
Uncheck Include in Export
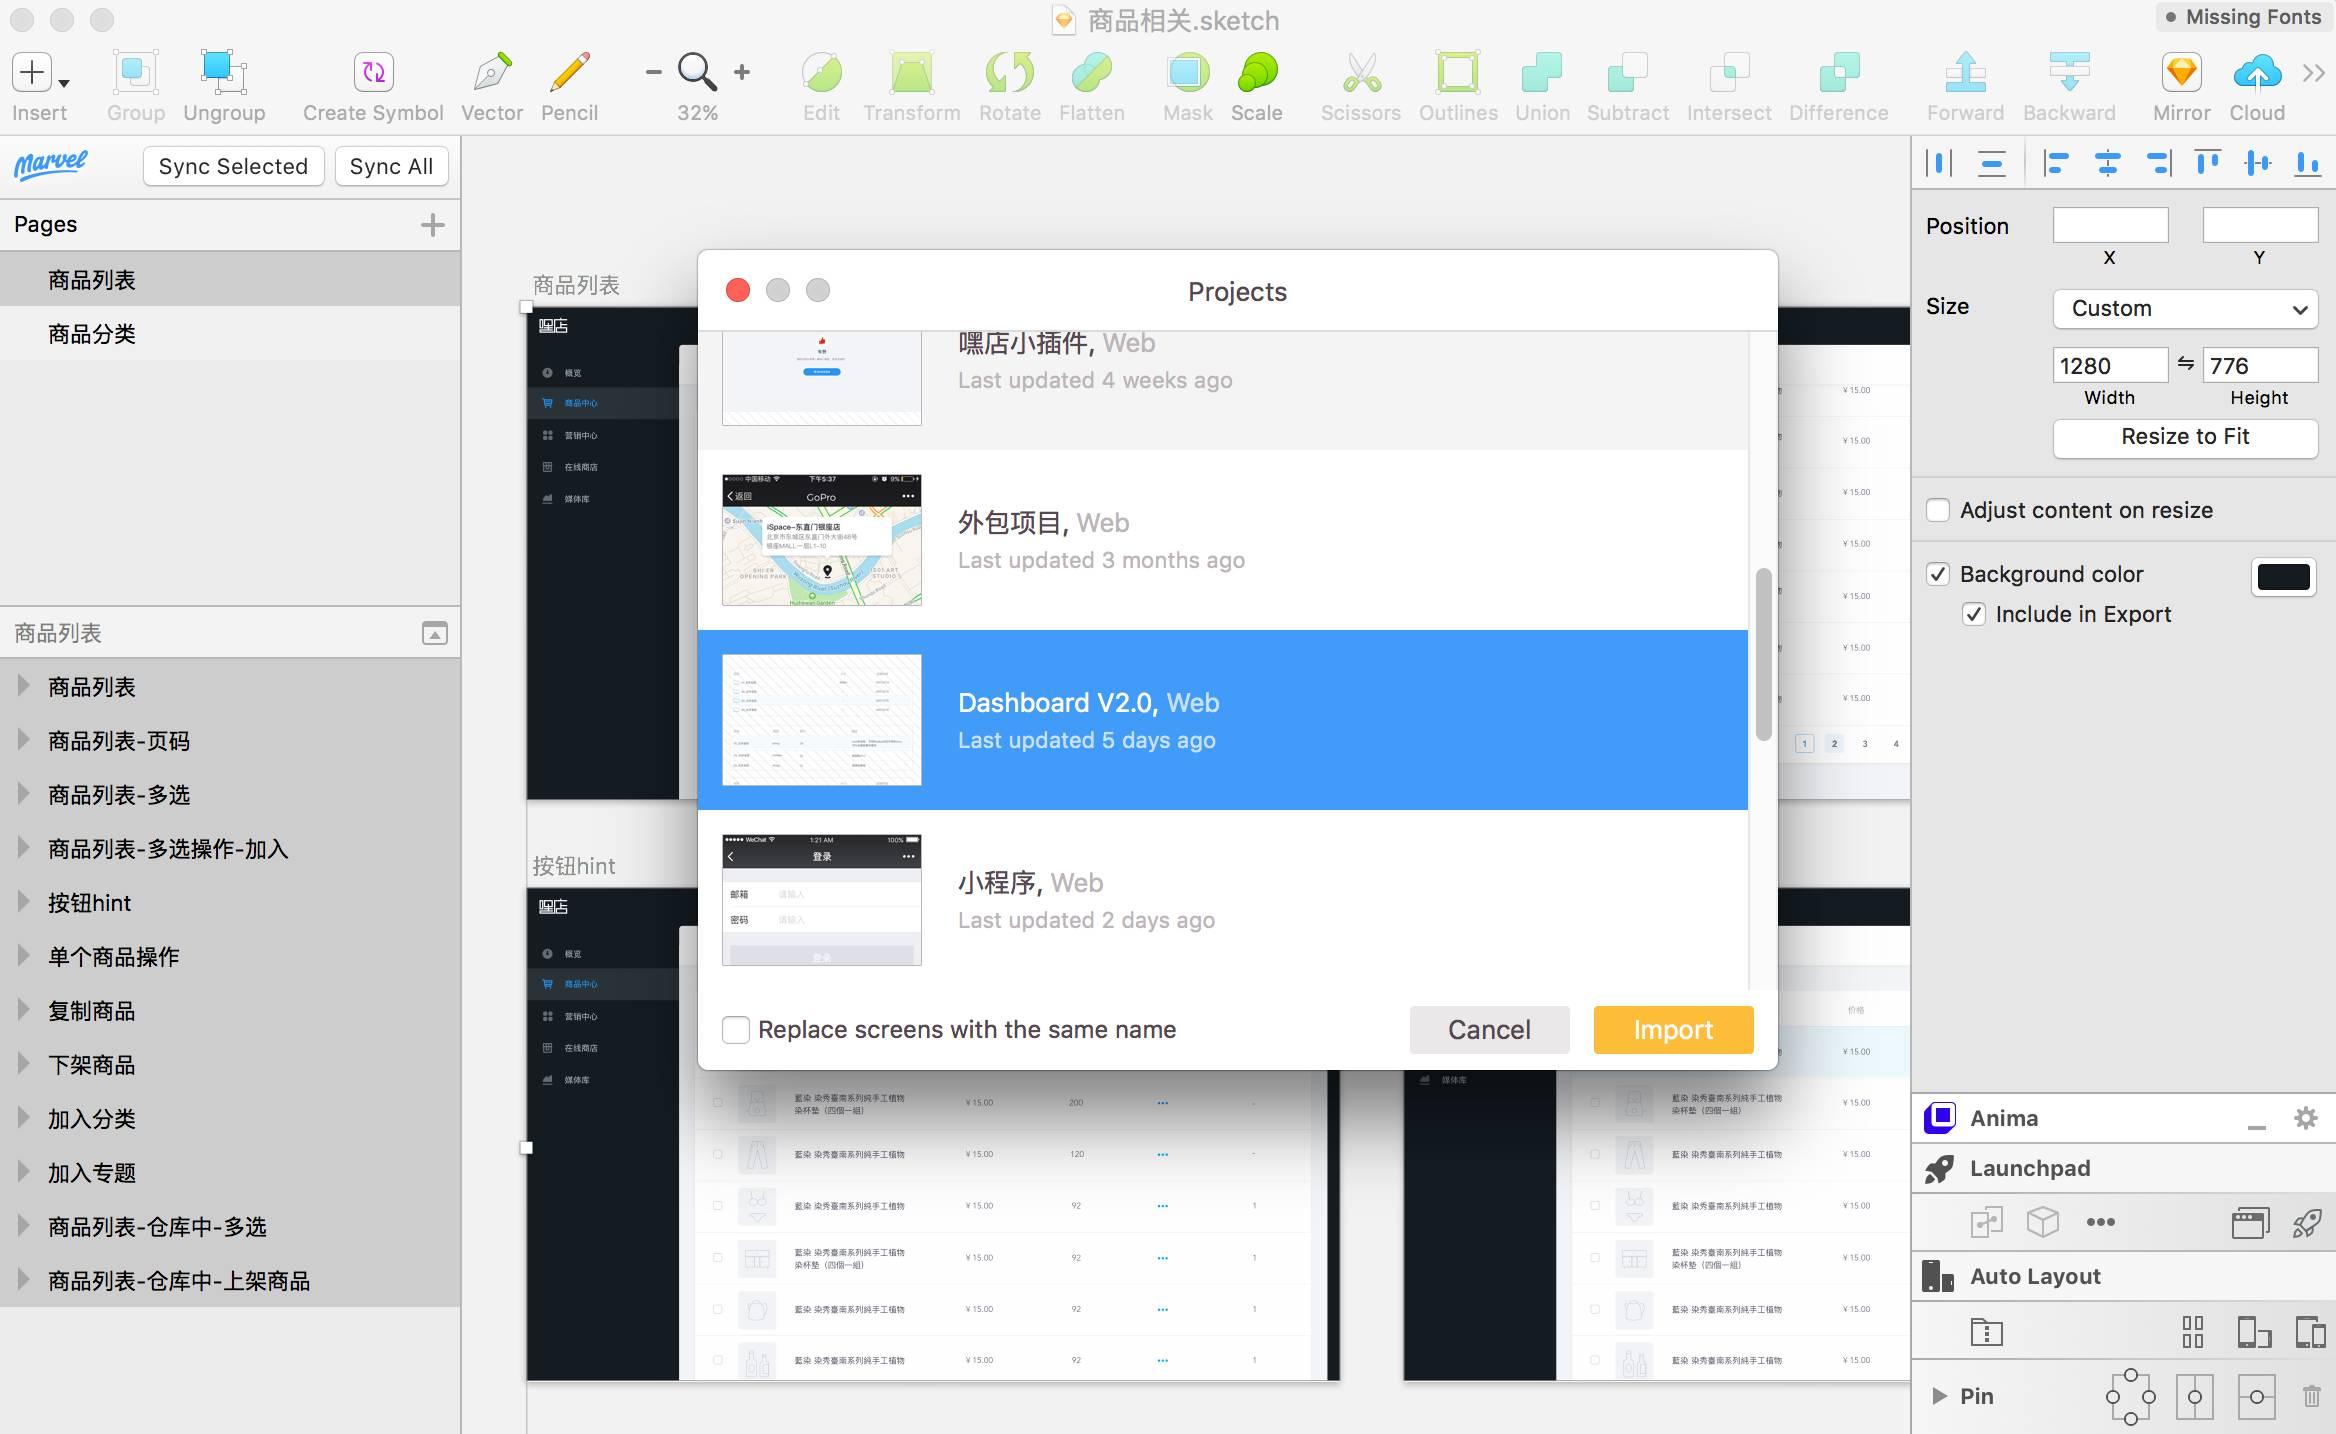1973,614
